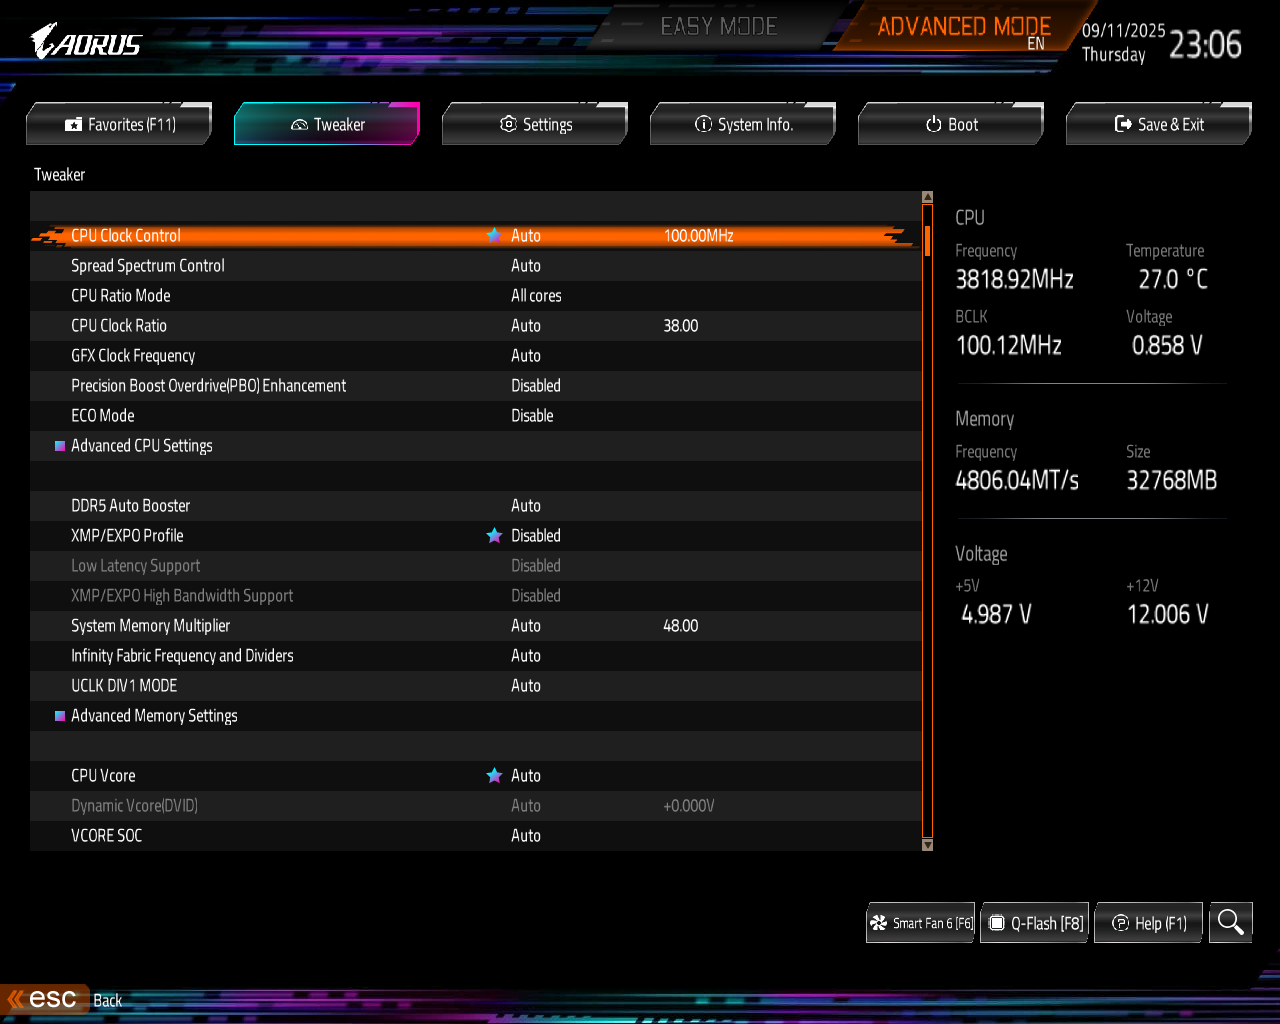Open Smart Fan 6 [F6]
The height and width of the screenshot is (1024, 1280).
pyautogui.click(x=921, y=923)
